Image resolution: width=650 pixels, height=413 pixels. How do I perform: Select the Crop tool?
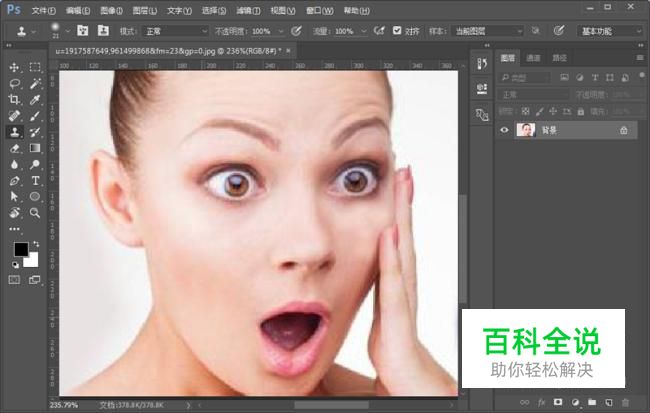pyautogui.click(x=15, y=100)
